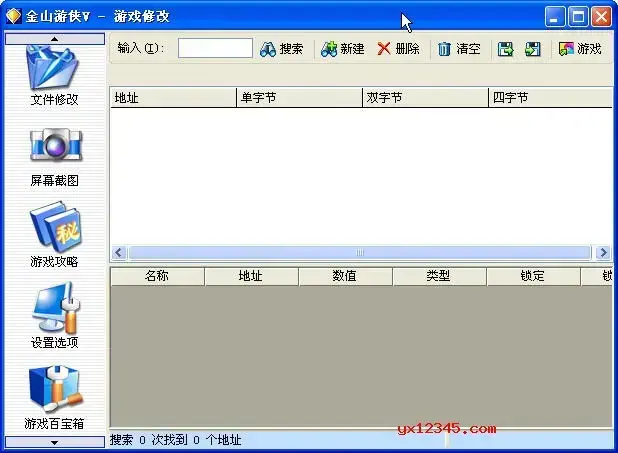Maximize the 金山游侠 window

578,17
